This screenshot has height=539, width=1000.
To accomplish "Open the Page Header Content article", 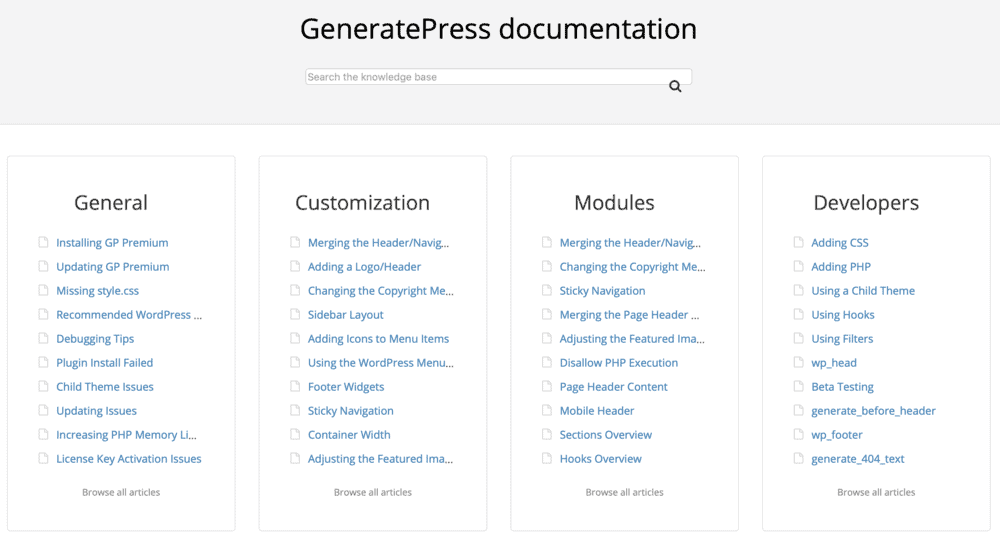I will coord(614,387).
